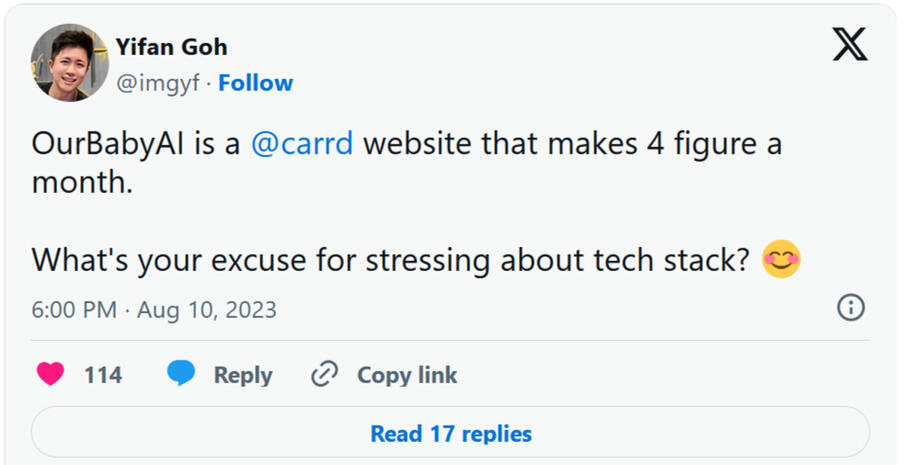Open the tweet info icon
The image size is (924, 465).
(x=850, y=308)
